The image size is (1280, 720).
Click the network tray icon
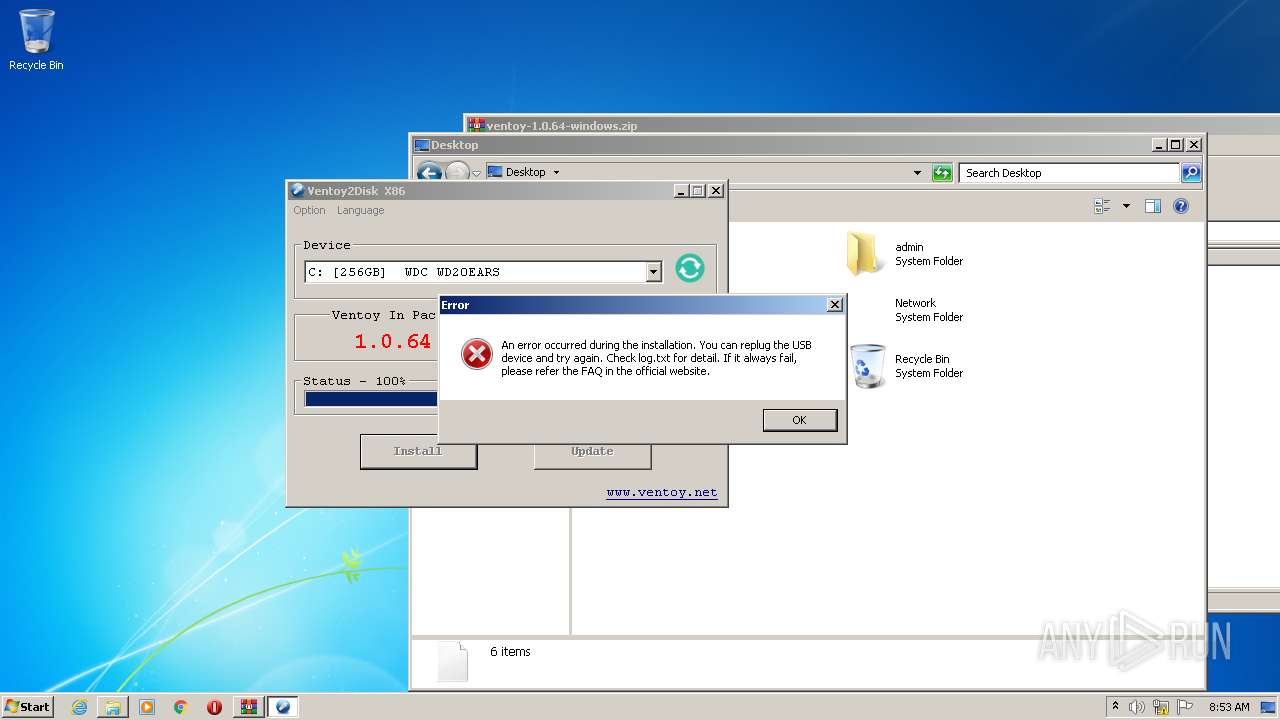coord(1161,707)
